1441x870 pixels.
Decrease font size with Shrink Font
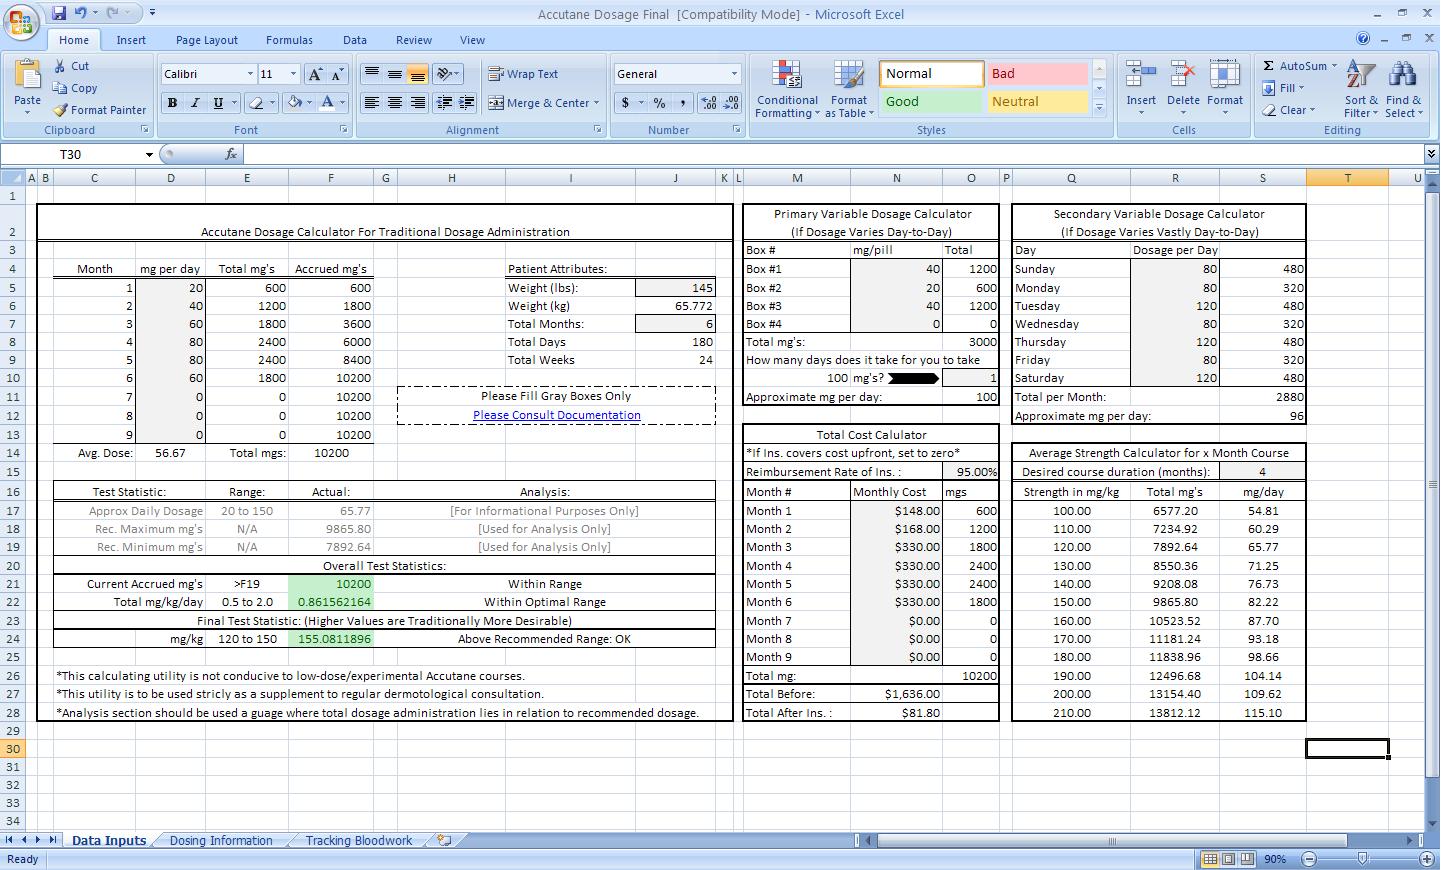337,74
